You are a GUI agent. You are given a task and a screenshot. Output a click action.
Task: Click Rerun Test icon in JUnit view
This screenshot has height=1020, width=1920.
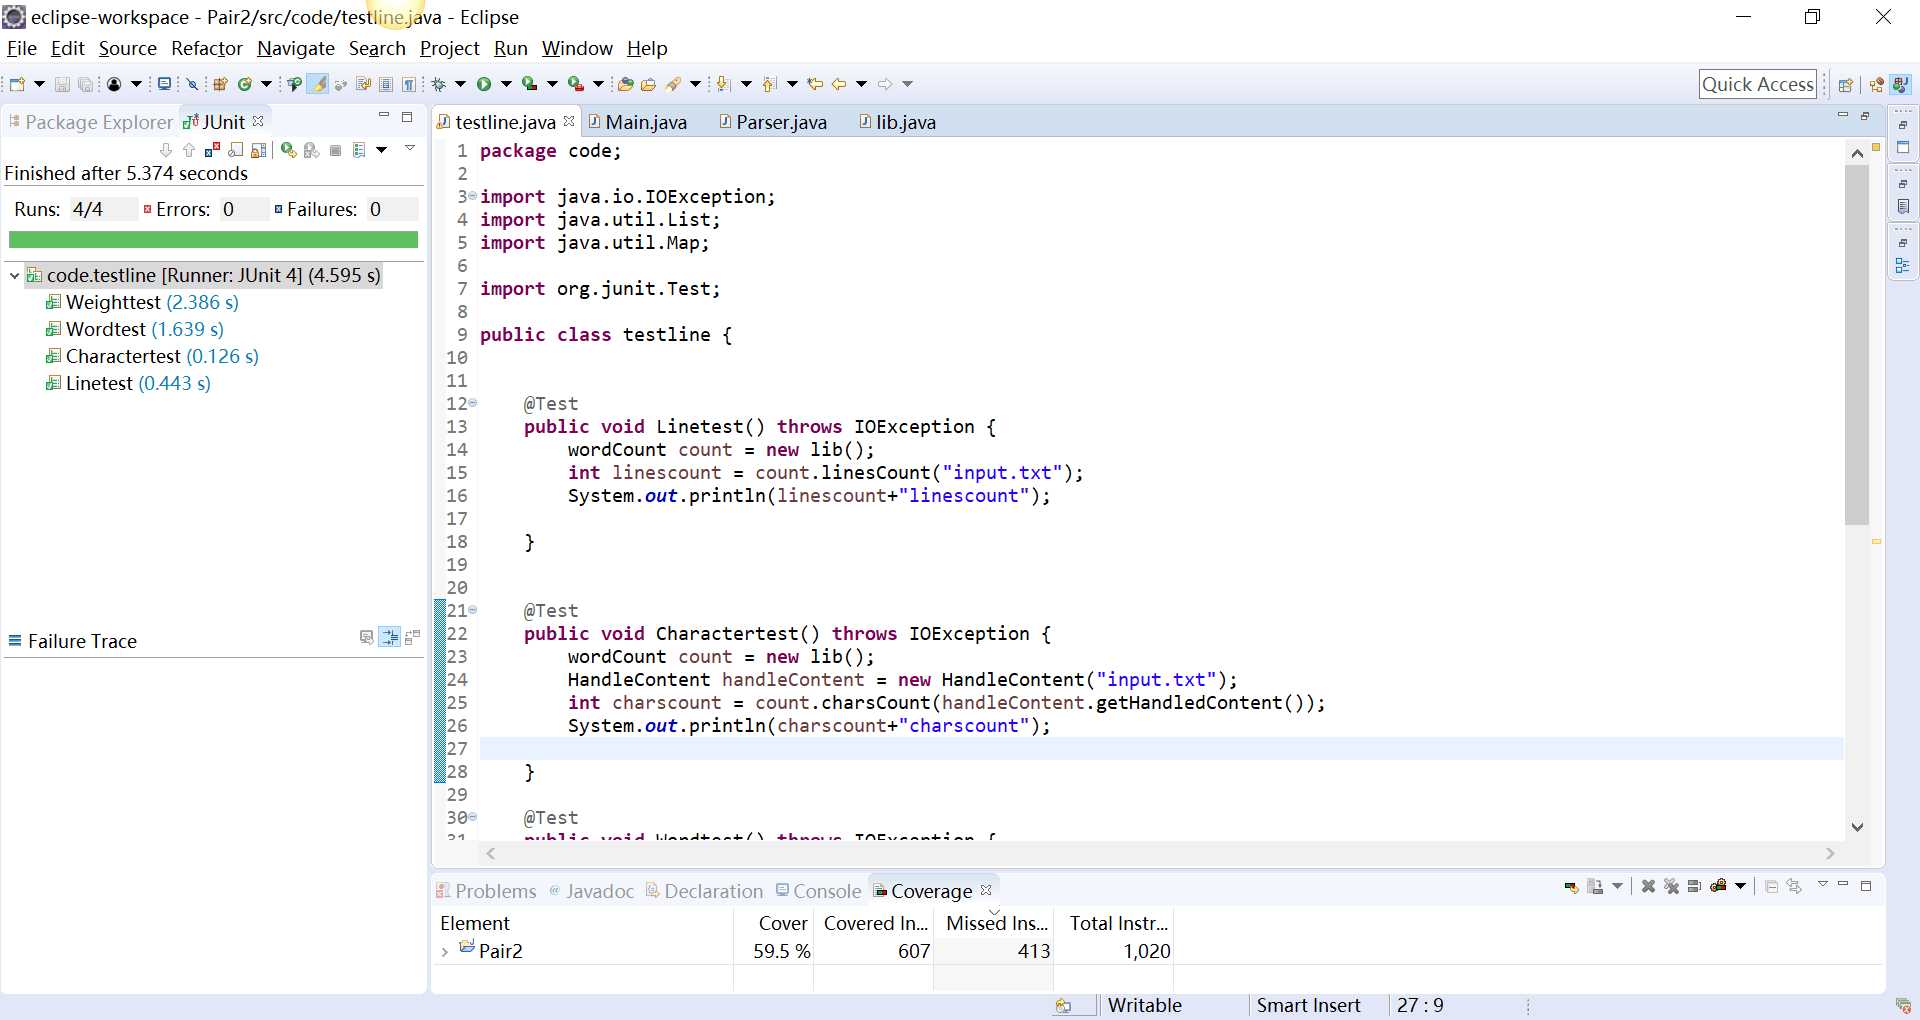coord(288,150)
